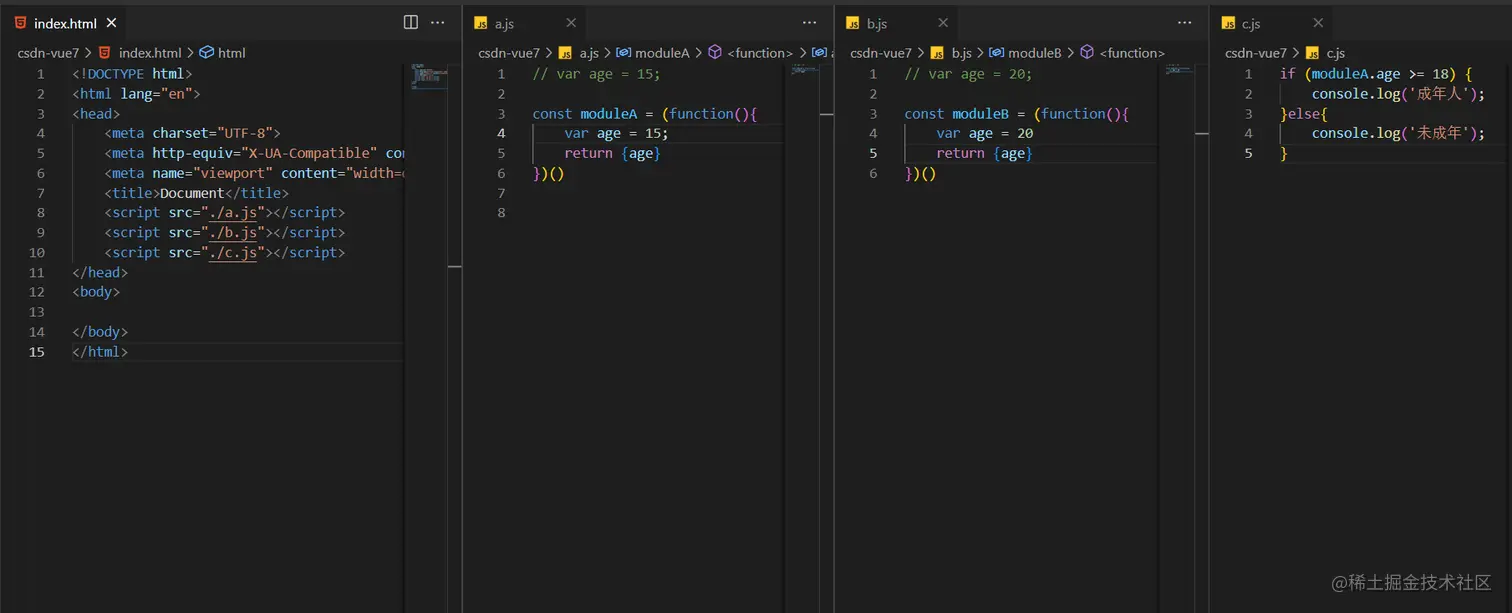Click the minimap of b.js editor
This screenshot has height=613, width=1512.
point(1178,70)
